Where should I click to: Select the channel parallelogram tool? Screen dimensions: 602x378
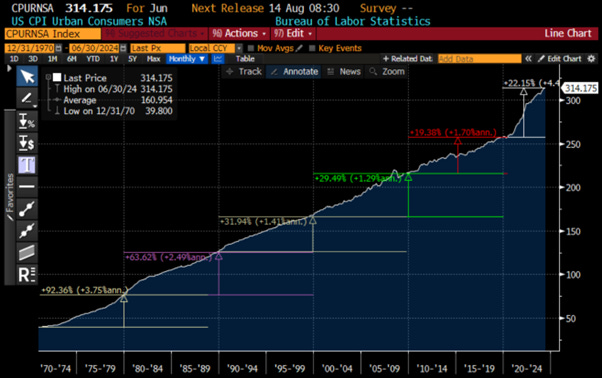(27, 253)
